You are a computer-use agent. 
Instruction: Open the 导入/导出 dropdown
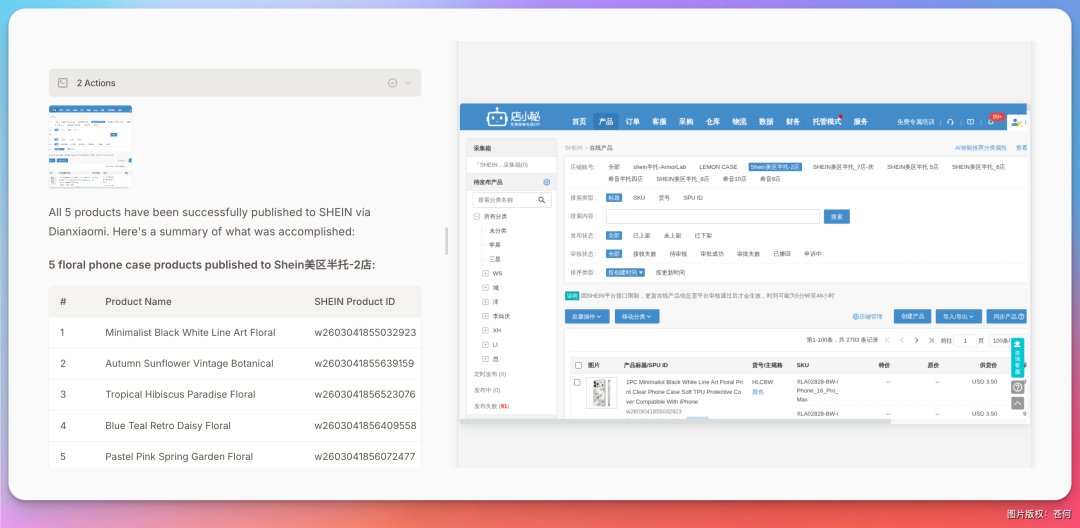pyautogui.click(x=958, y=317)
